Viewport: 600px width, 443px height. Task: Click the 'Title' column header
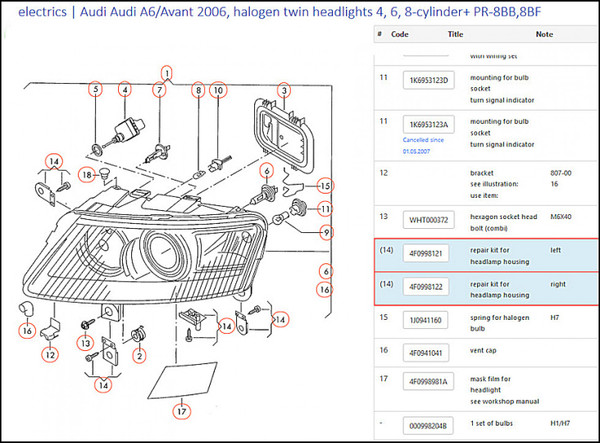coord(455,33)
